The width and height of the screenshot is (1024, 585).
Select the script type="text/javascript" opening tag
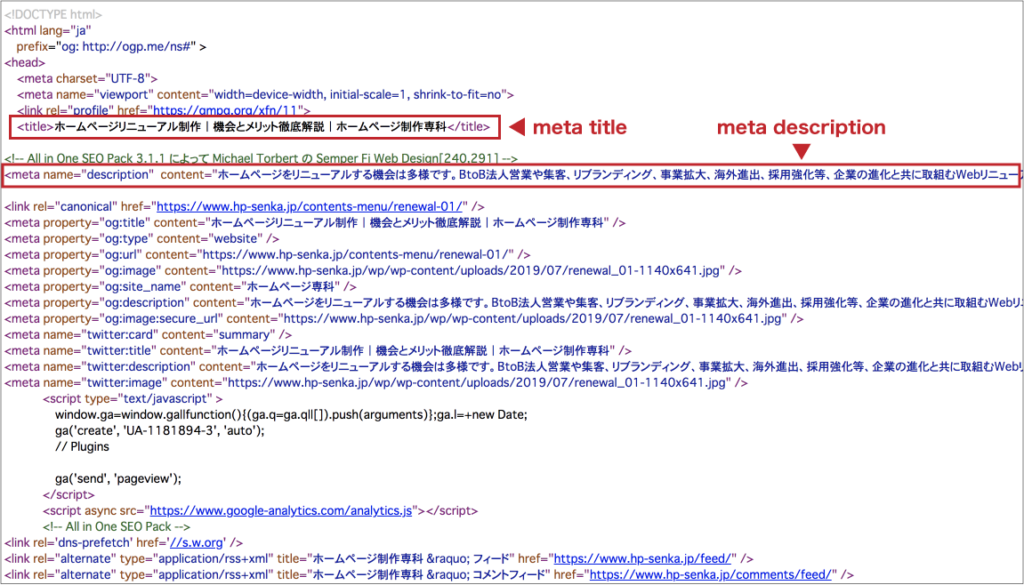point(133,398)
